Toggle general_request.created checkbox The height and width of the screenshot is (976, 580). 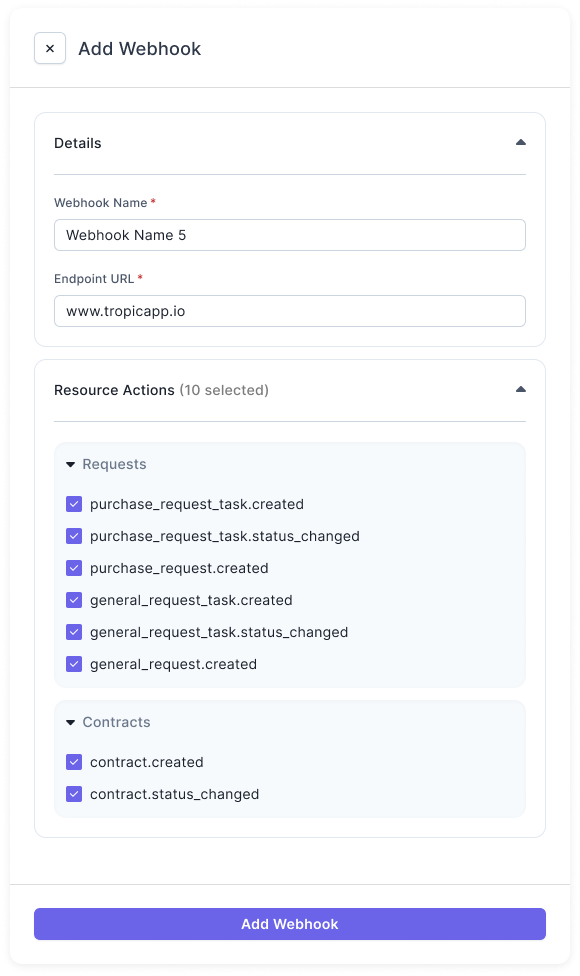[74, 664]
